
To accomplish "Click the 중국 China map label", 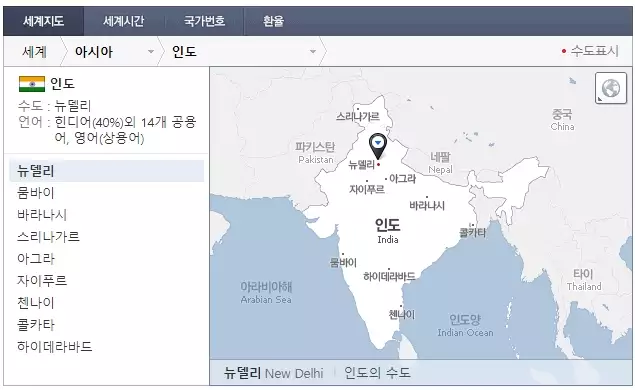I will [562, 120].
